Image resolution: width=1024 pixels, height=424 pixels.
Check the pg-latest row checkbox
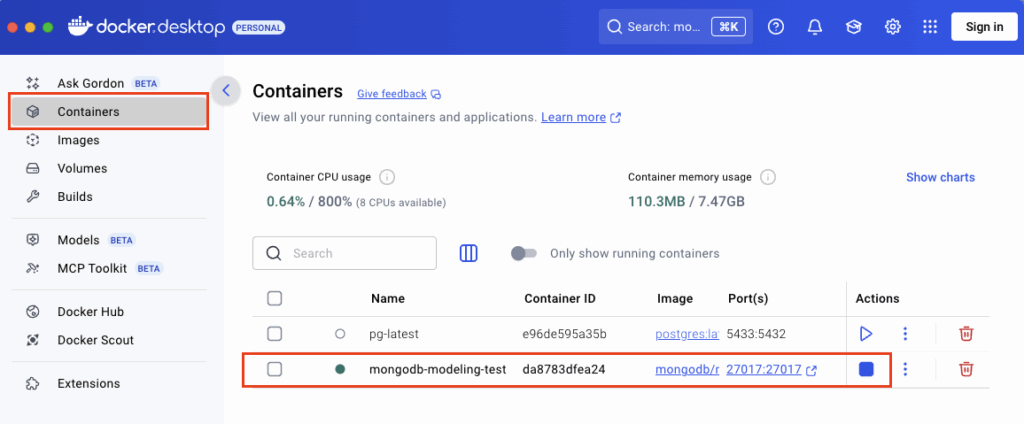(x=275, y=334)
